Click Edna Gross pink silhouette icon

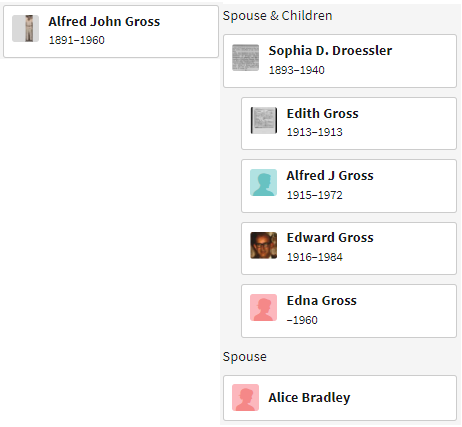(264, 308)
